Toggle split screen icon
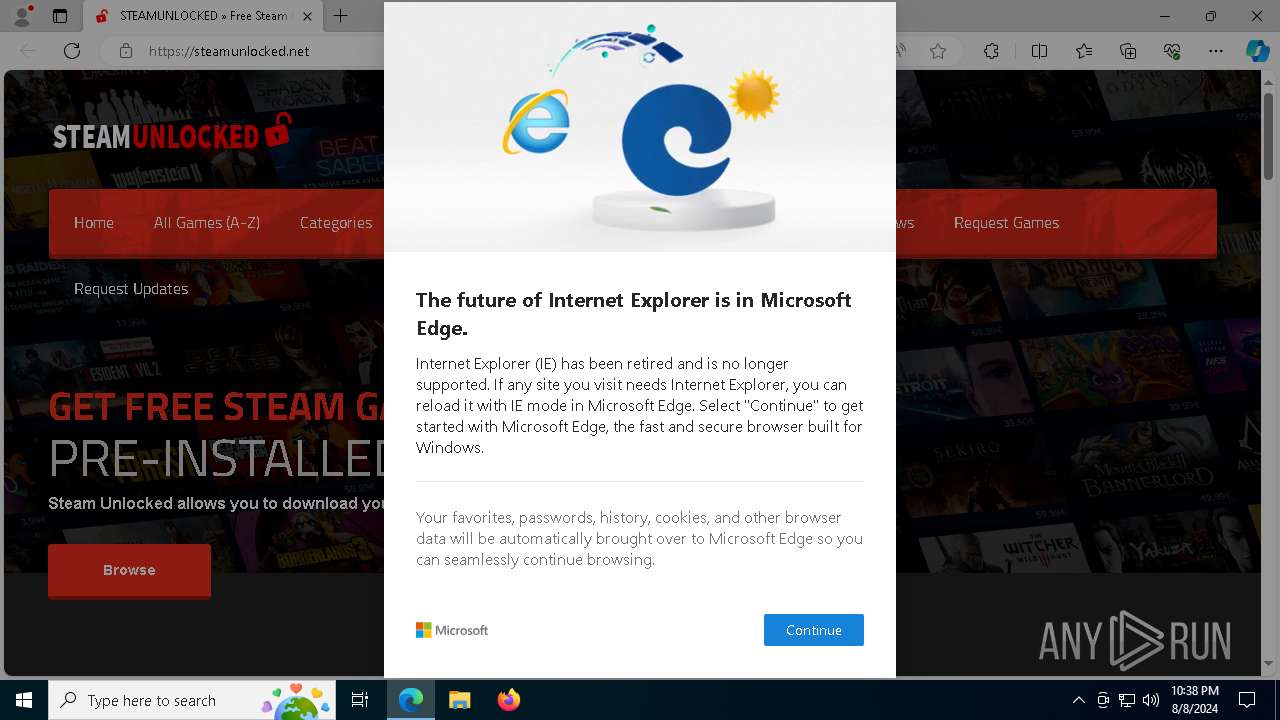 [x=1039, y=51]
